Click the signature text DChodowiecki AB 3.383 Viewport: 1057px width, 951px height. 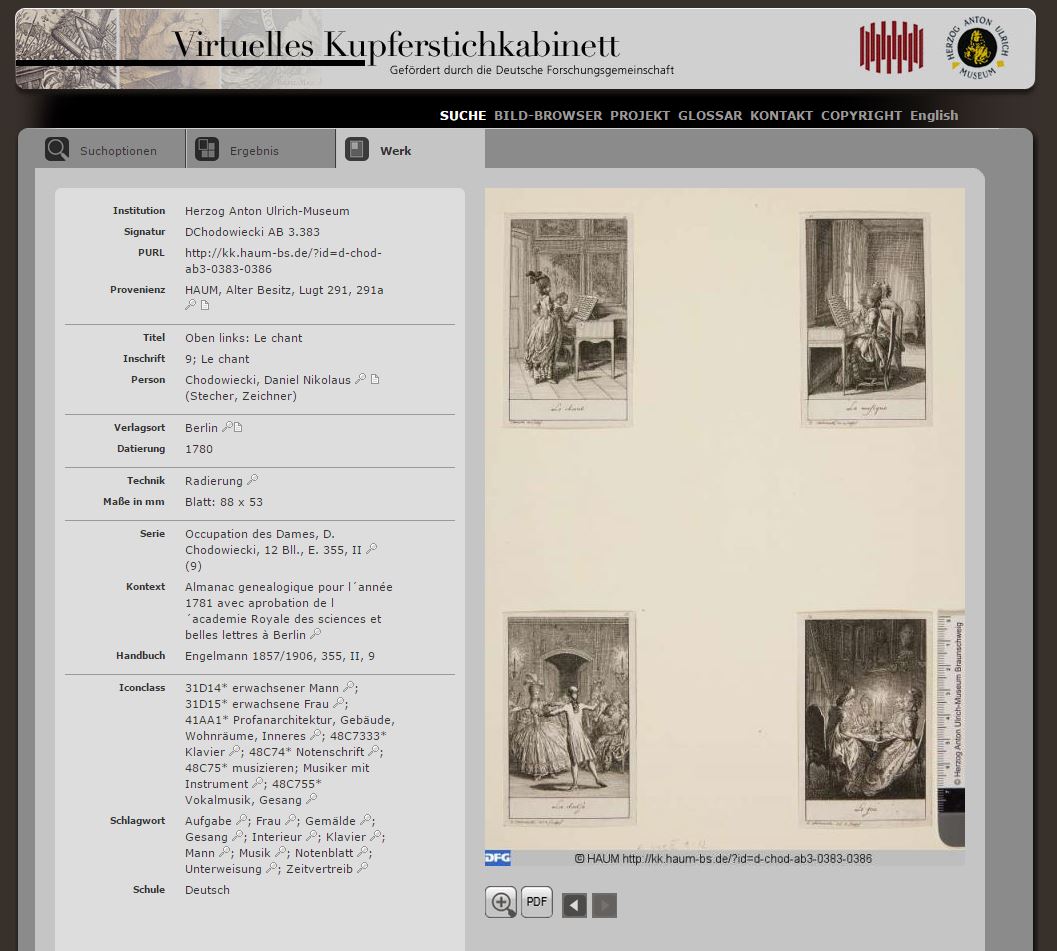pos(252,232)
